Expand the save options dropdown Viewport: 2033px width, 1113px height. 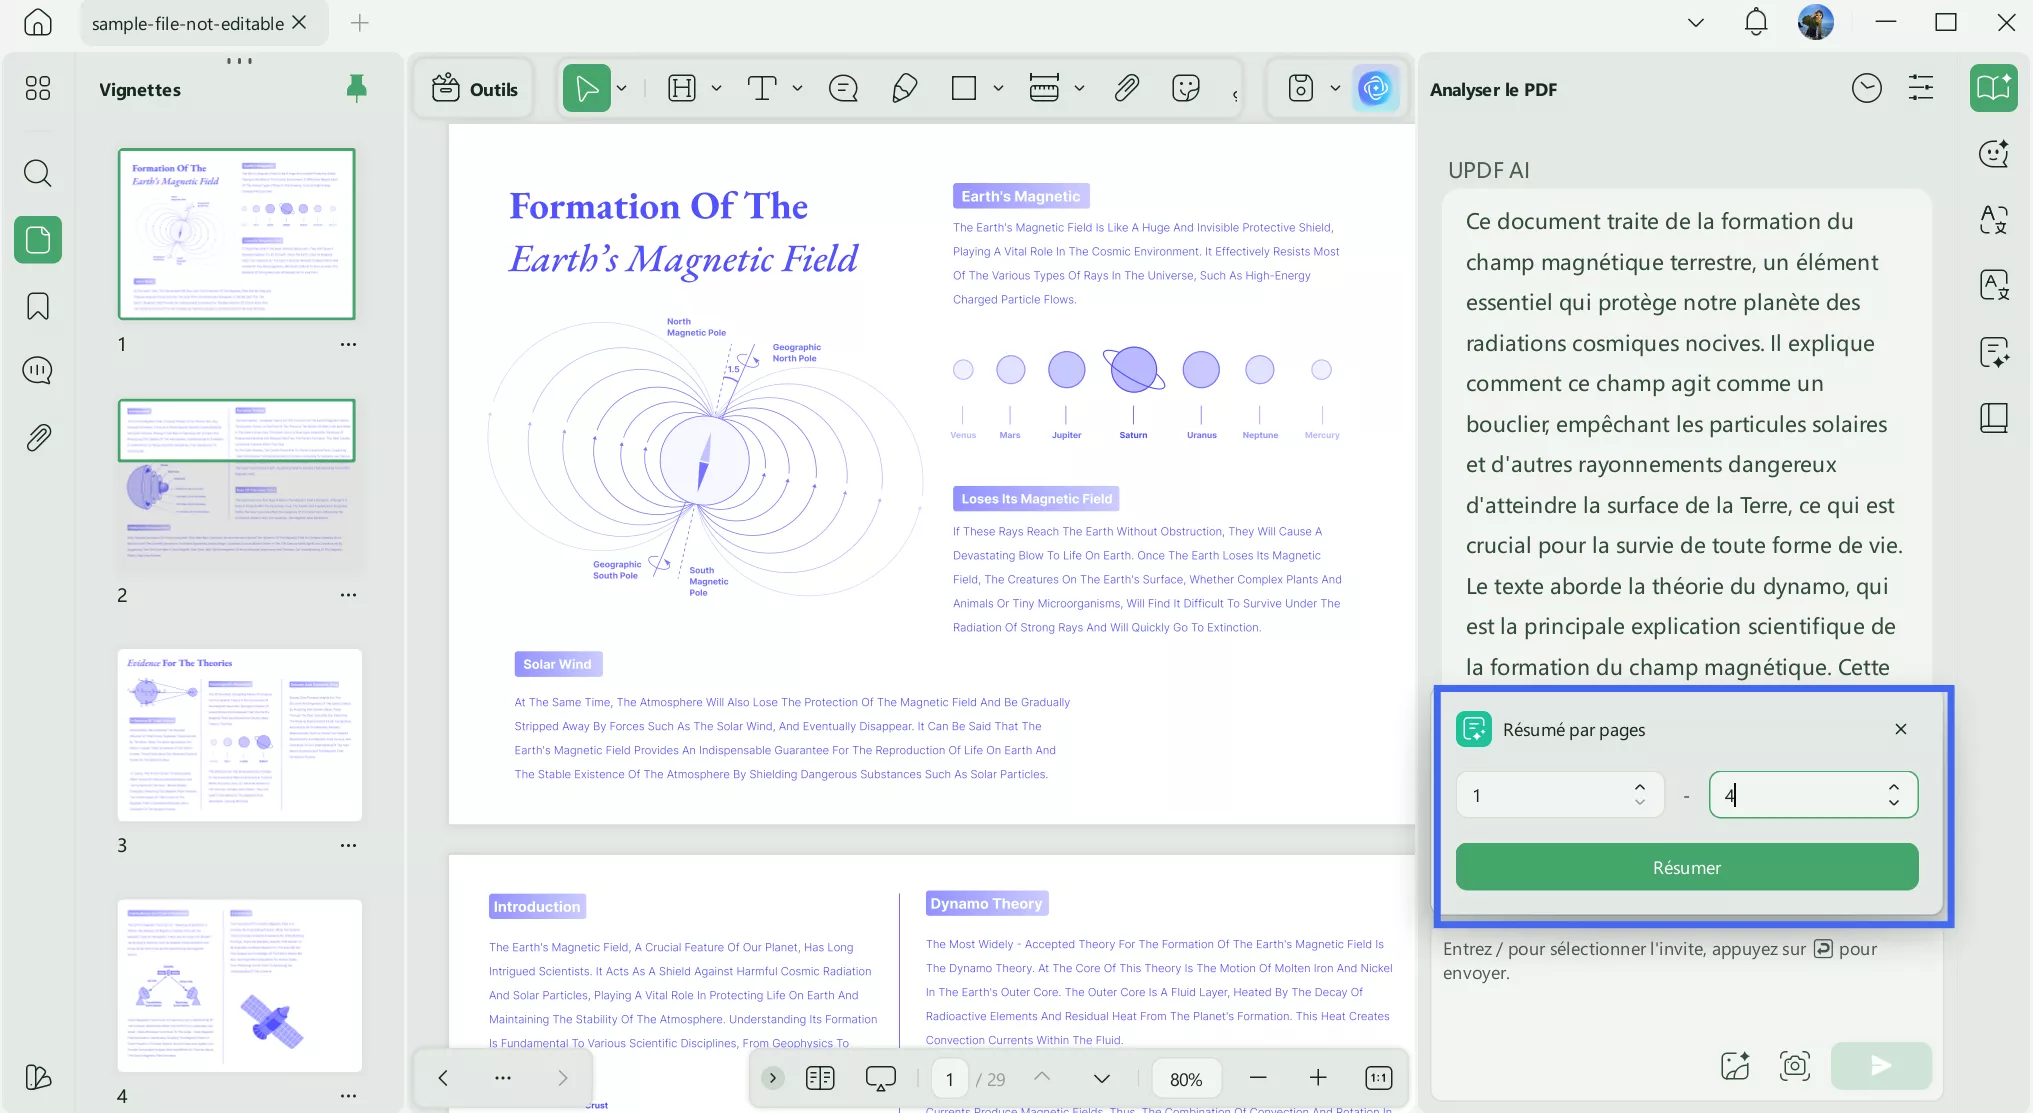point(1335,88)
